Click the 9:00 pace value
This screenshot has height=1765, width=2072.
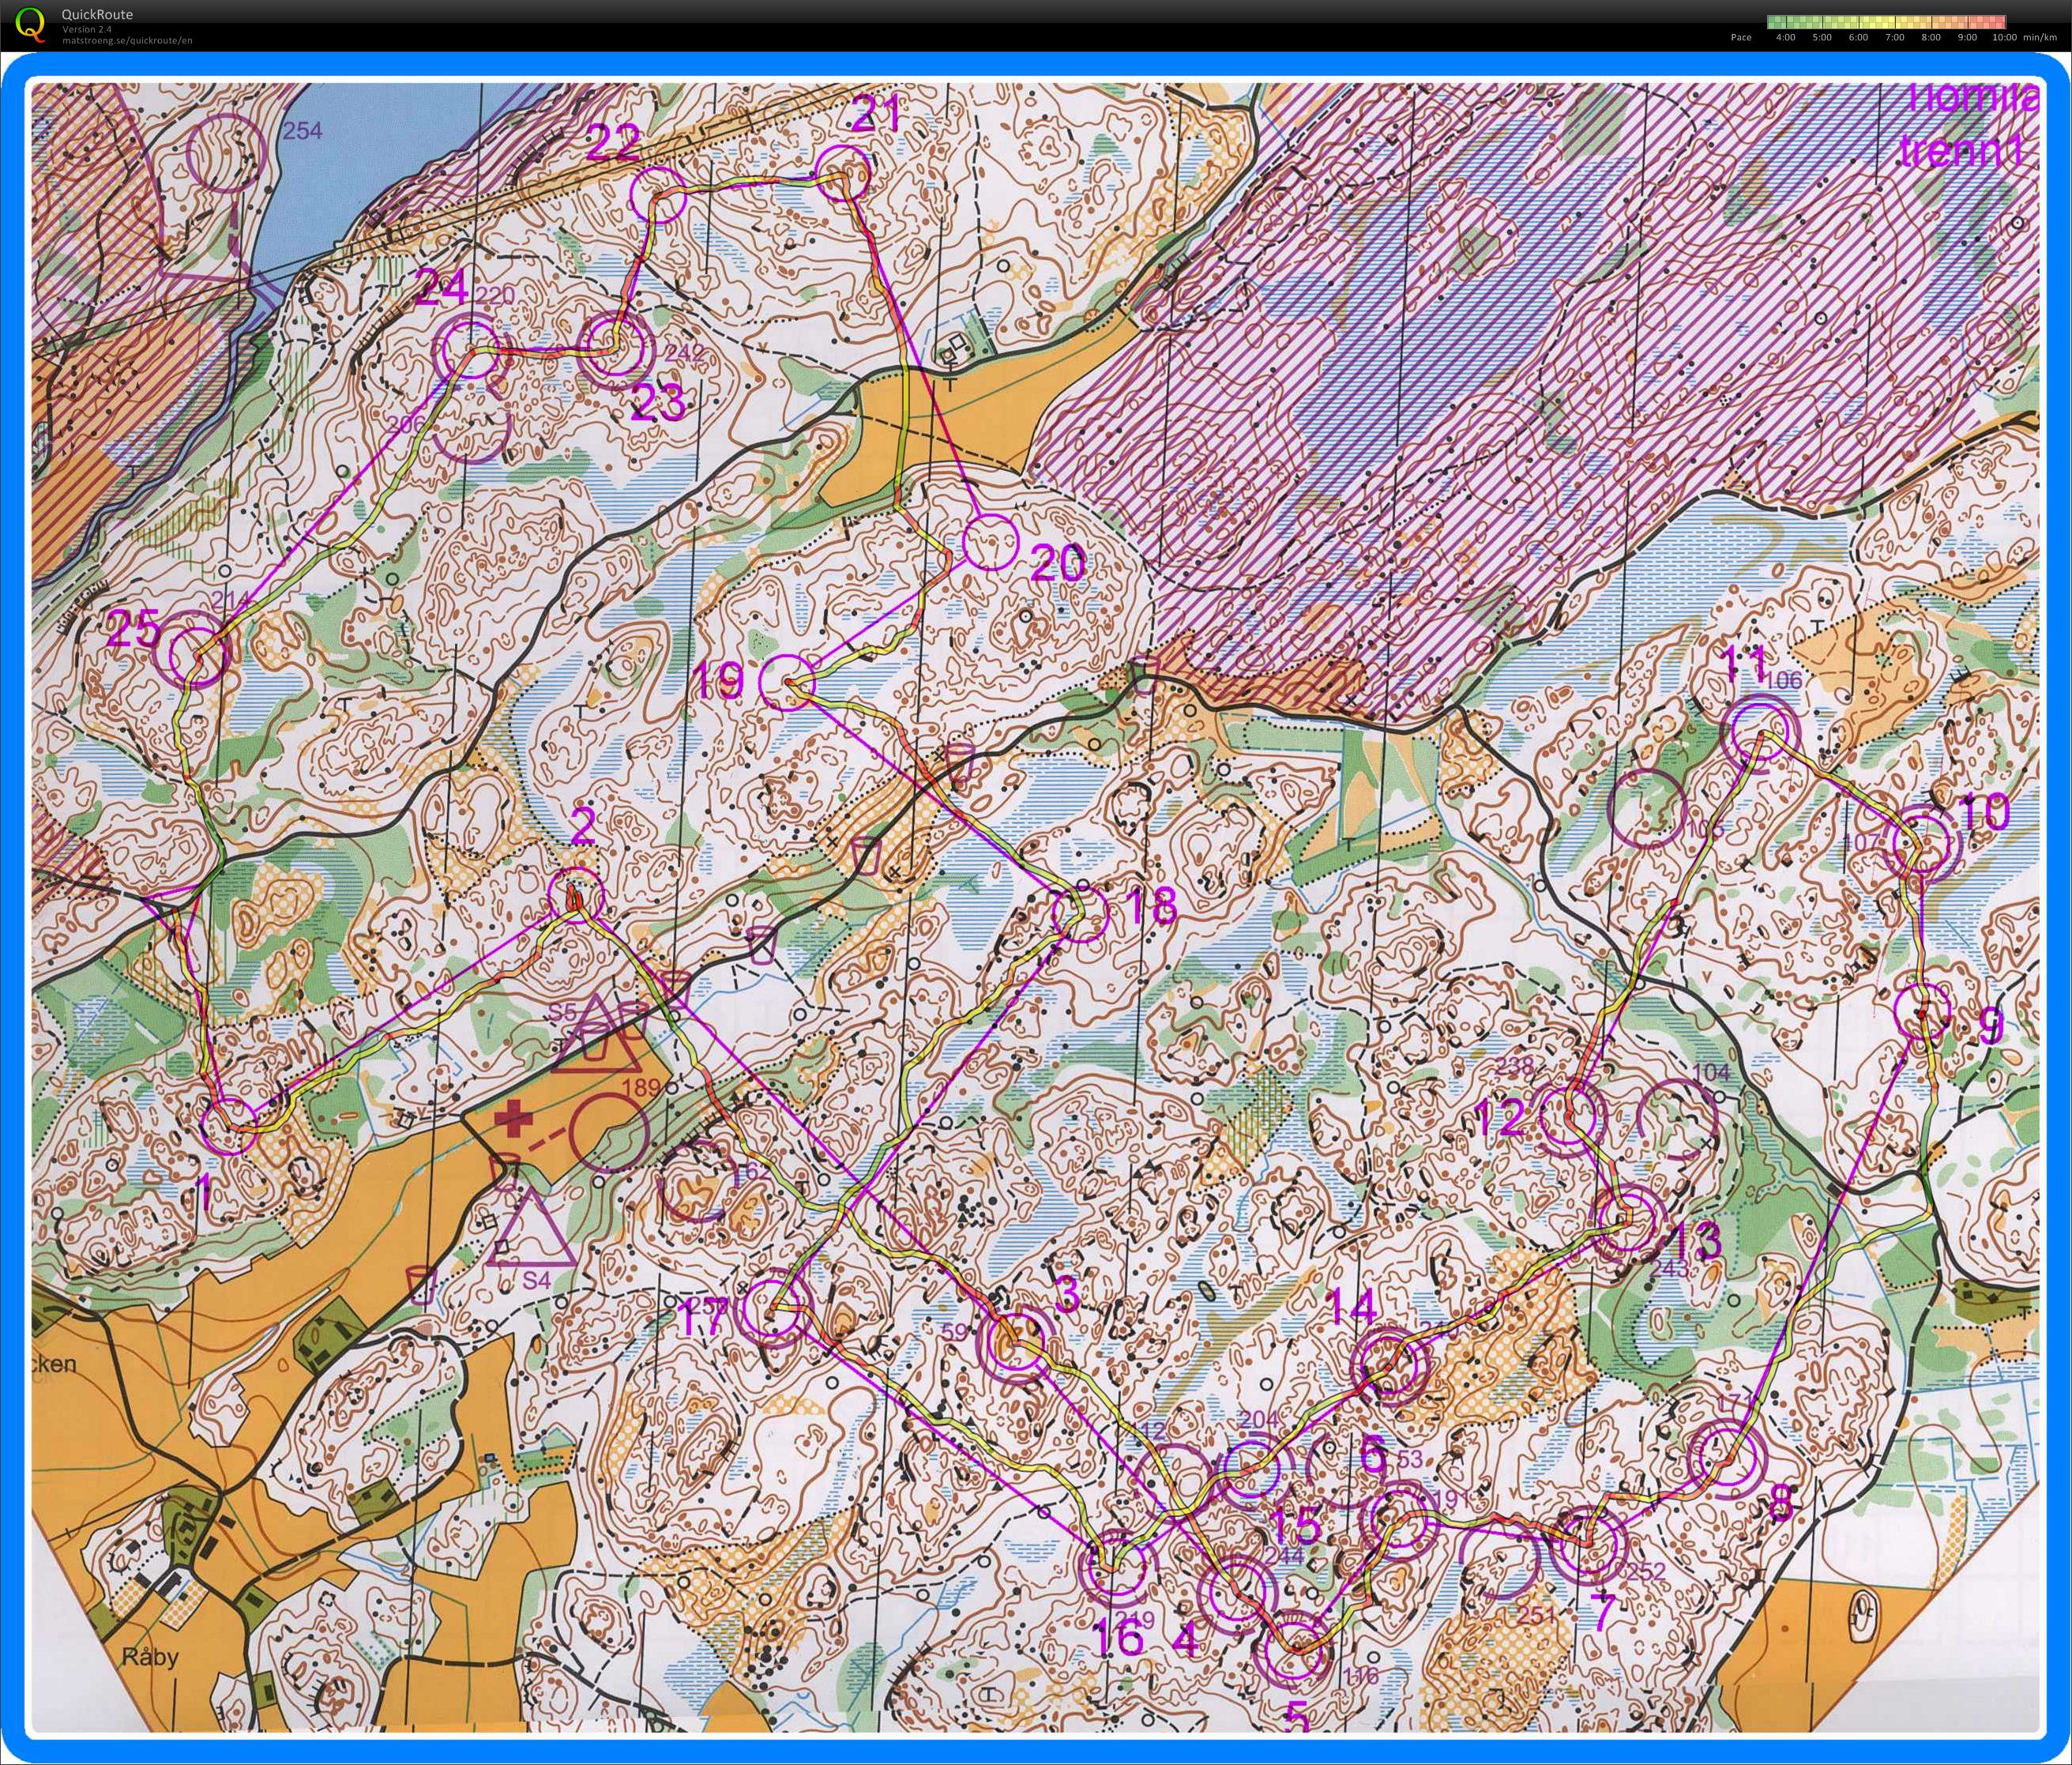1967,38
